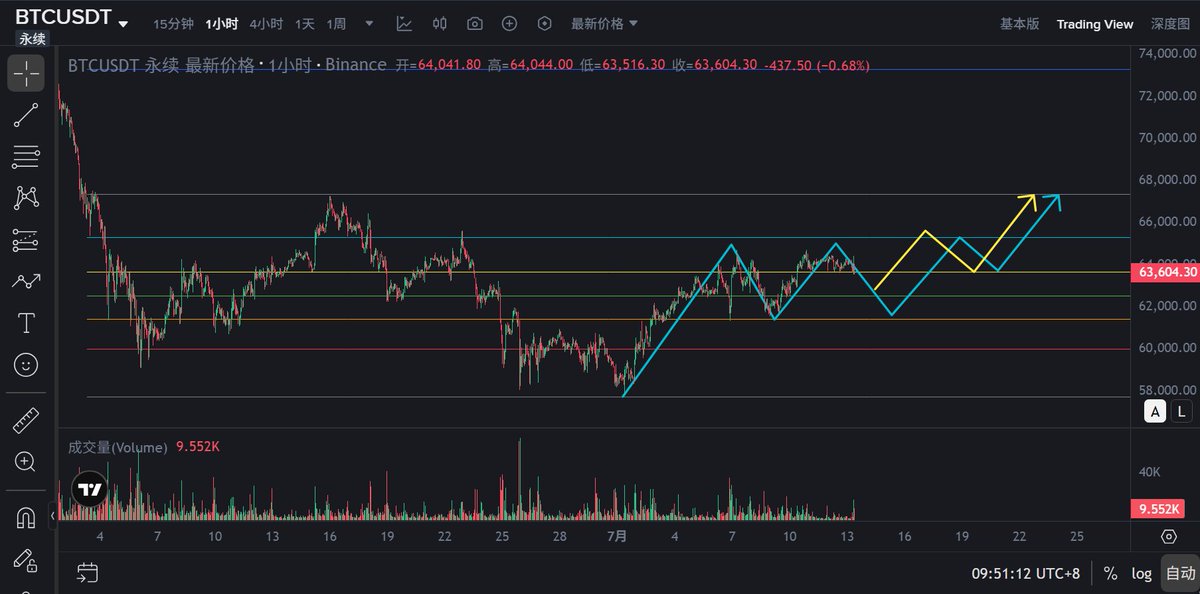Toggle magnet snapping mode
The width and height of the screenshot is (1200, 594).
tap(26, 518)
